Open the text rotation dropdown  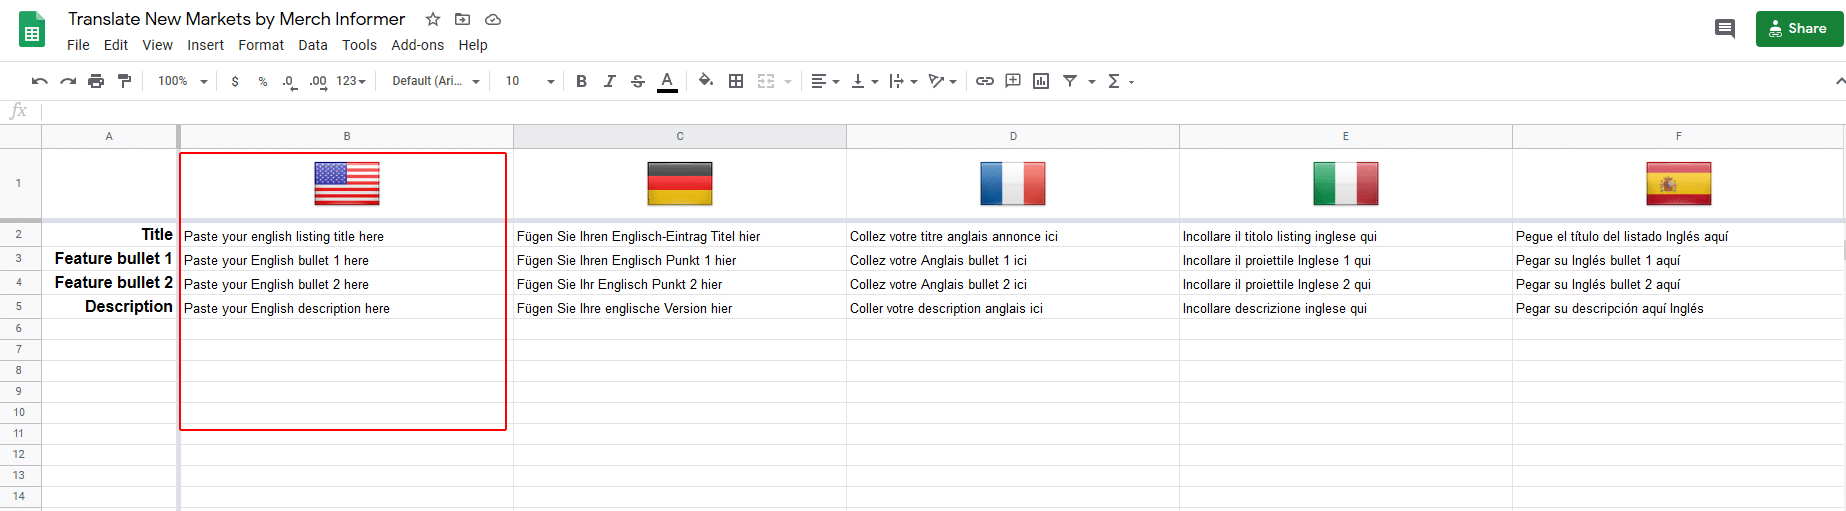pyautogui.click(x=942, y=81)
